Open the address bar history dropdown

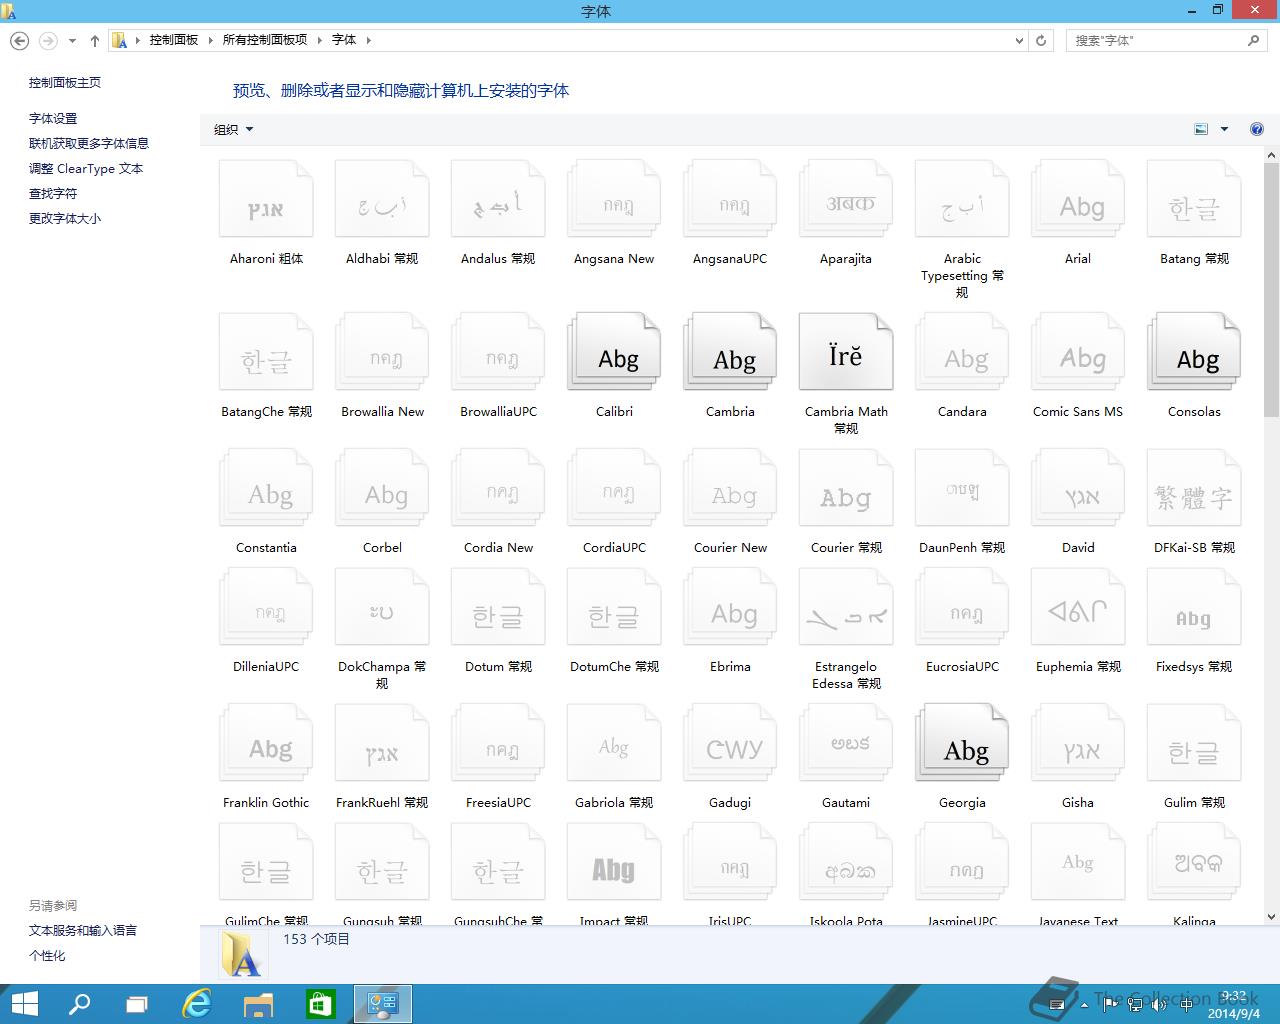(x=1019, y=41)
